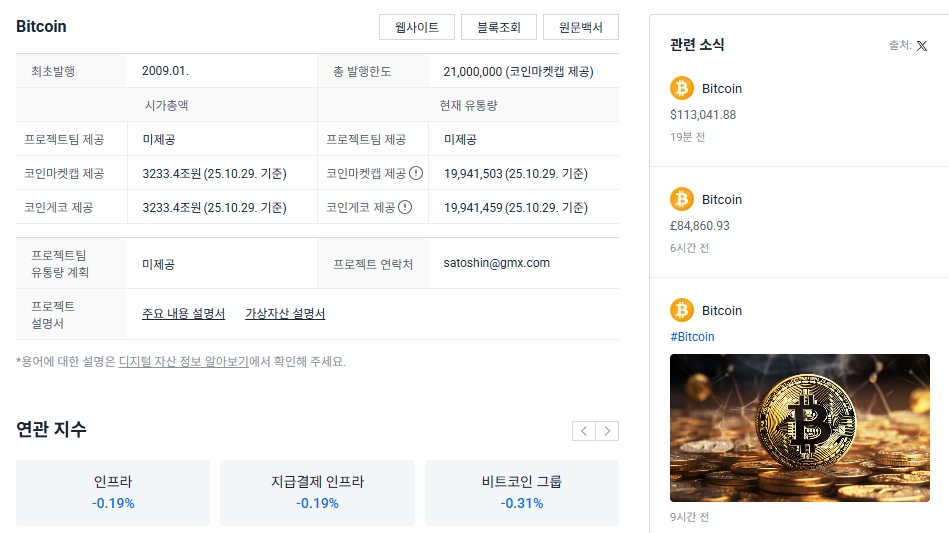Click the 2009.01. first issuance date
949x533 pixels.
(165, 71)
